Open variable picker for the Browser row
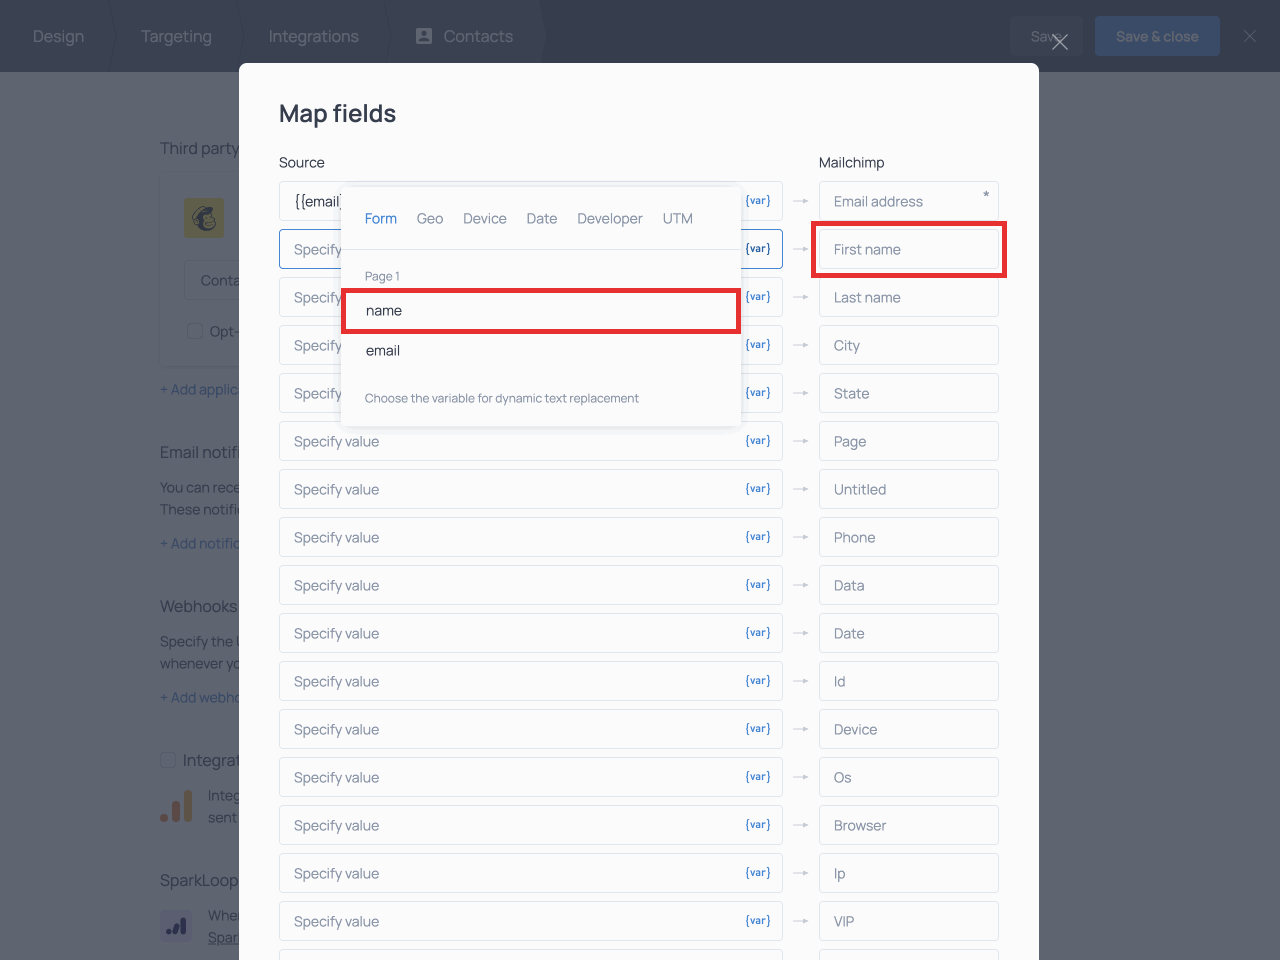Screen dimensions: 1280x960 click(x=758, y=825)
